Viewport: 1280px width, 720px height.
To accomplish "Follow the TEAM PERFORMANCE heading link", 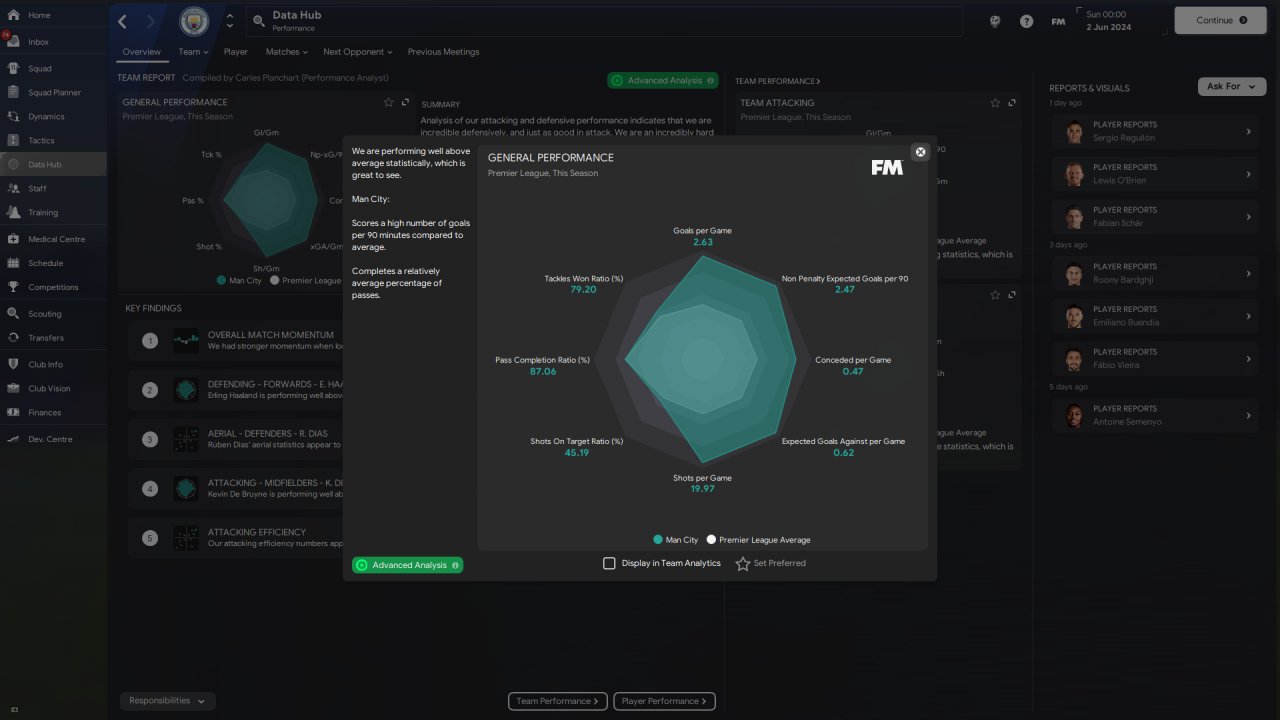I will click(777, 81).
